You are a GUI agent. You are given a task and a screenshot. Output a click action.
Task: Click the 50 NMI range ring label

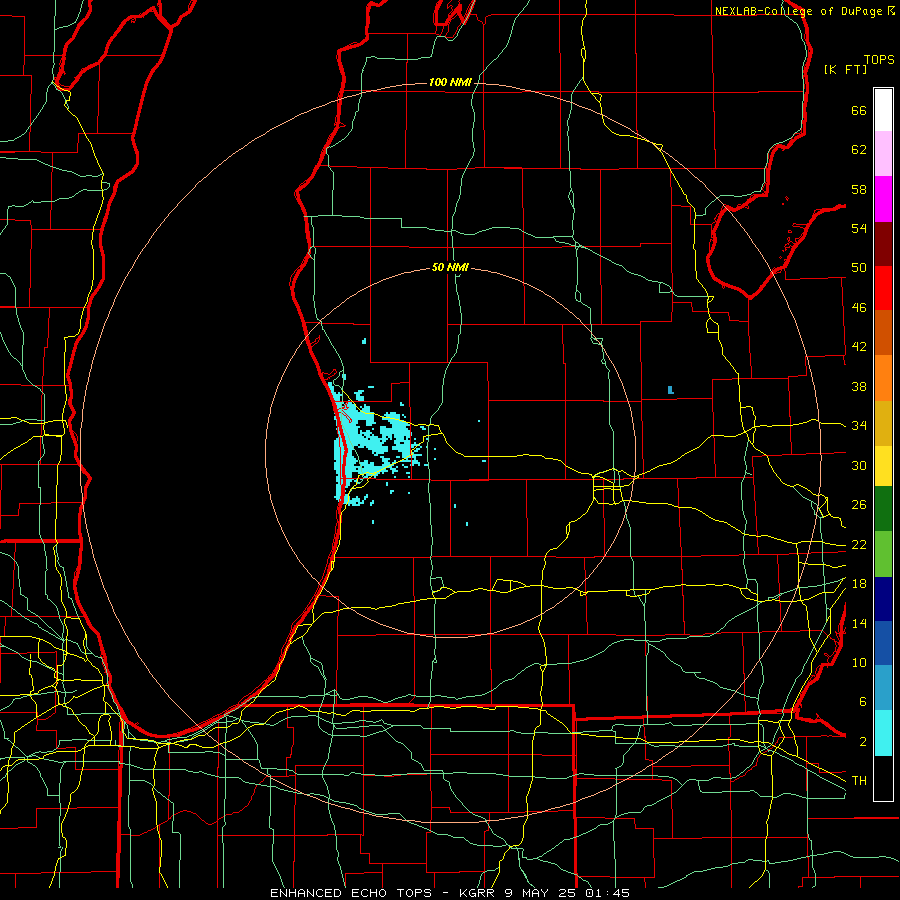(450, 267)
